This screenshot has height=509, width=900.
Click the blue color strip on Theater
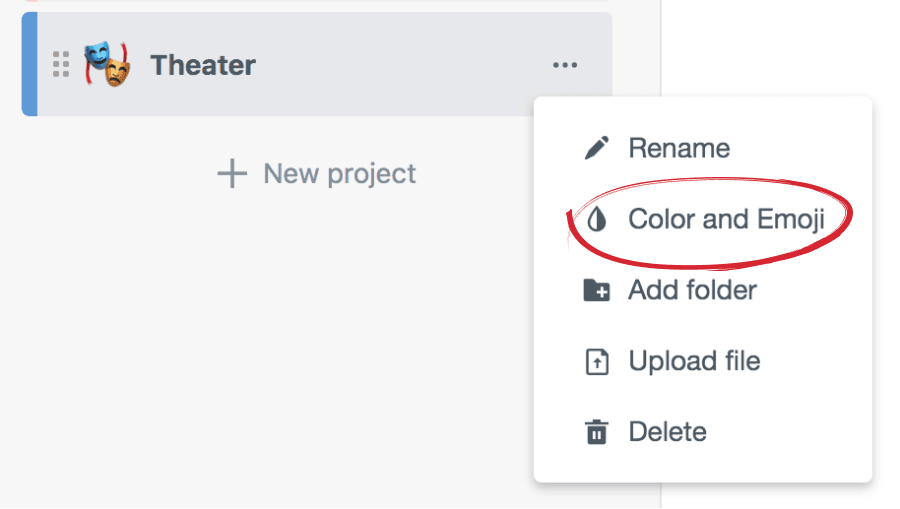[x=29, y=65]
